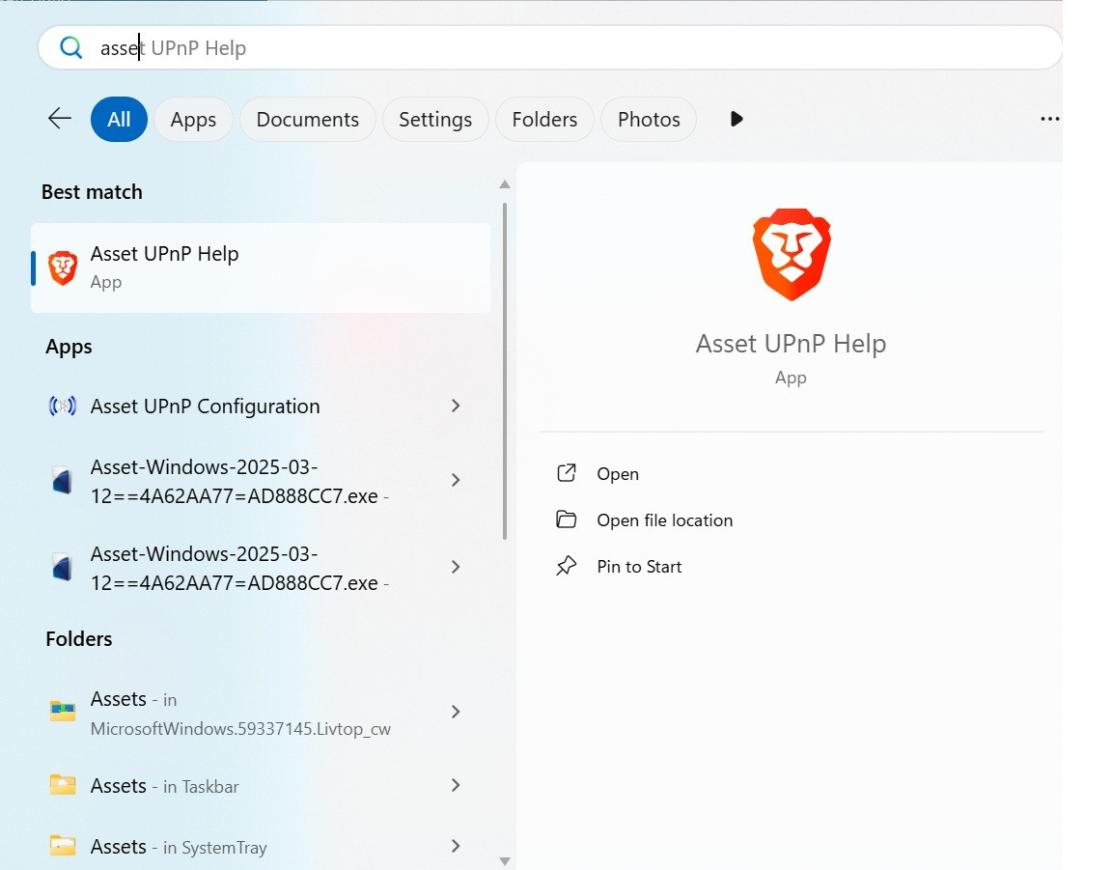Viewport: 1112px width, 870px height.
Task: Click the Assets in Taskbar folder icon
Action: point(63,786)
